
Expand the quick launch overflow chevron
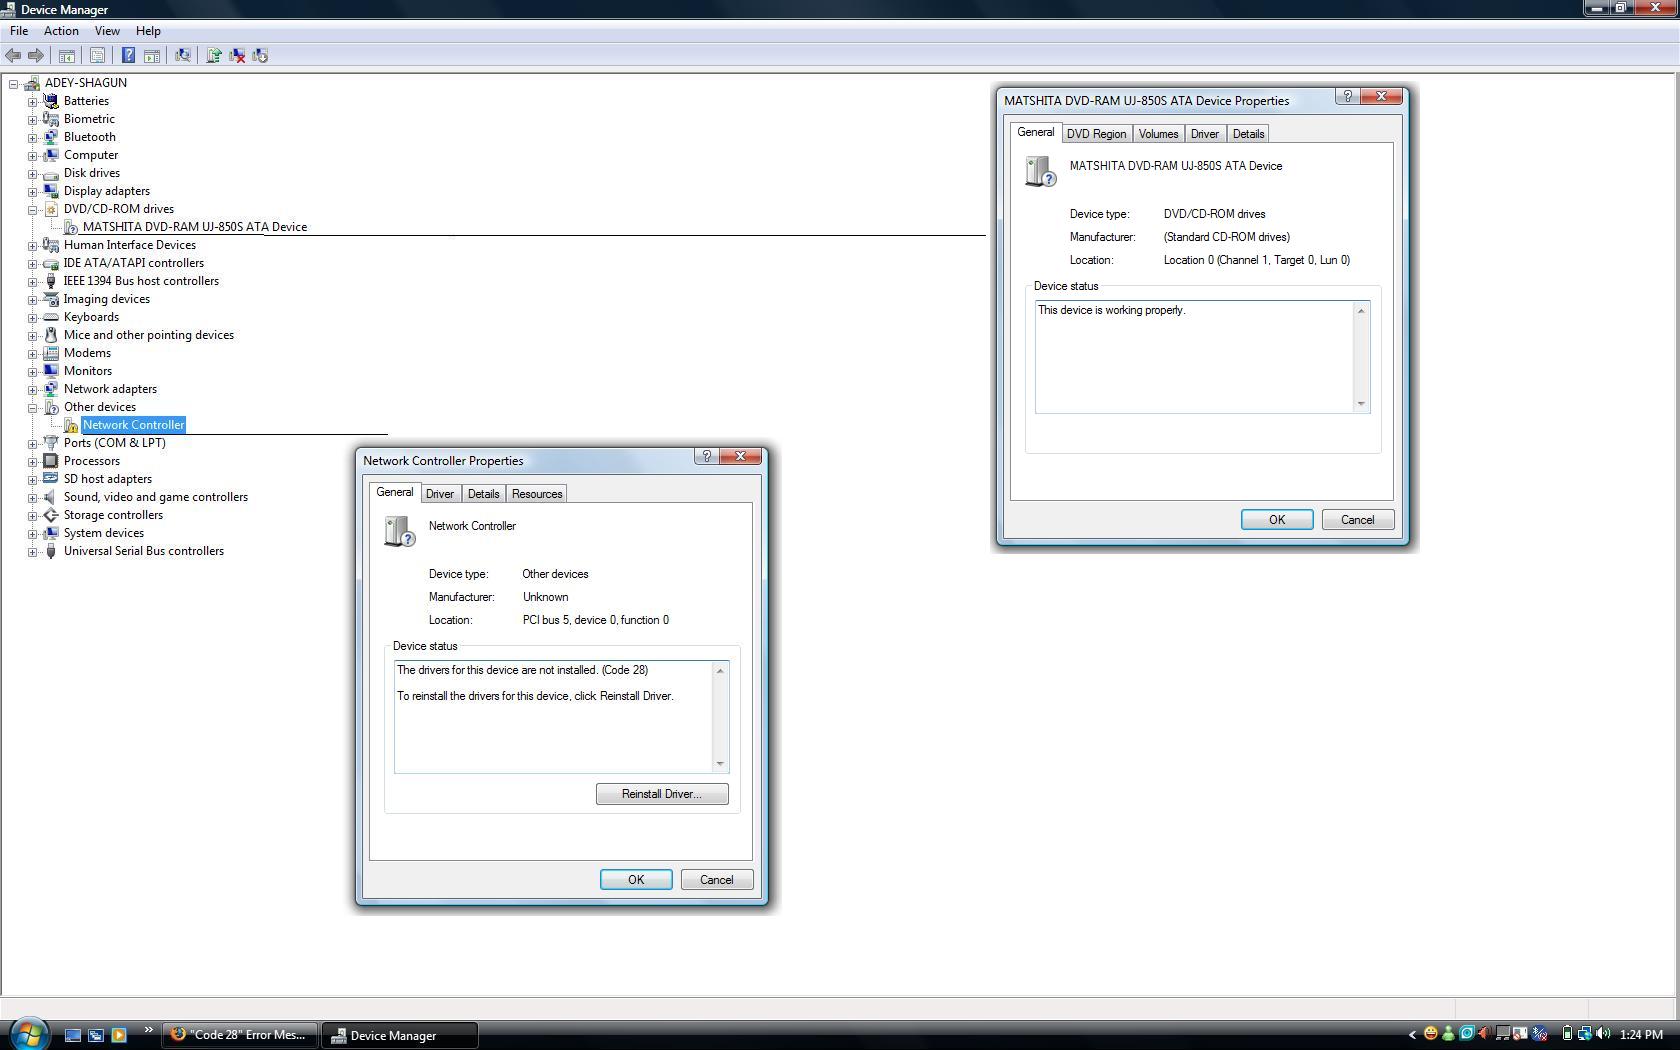click(x=149, y=1030)
